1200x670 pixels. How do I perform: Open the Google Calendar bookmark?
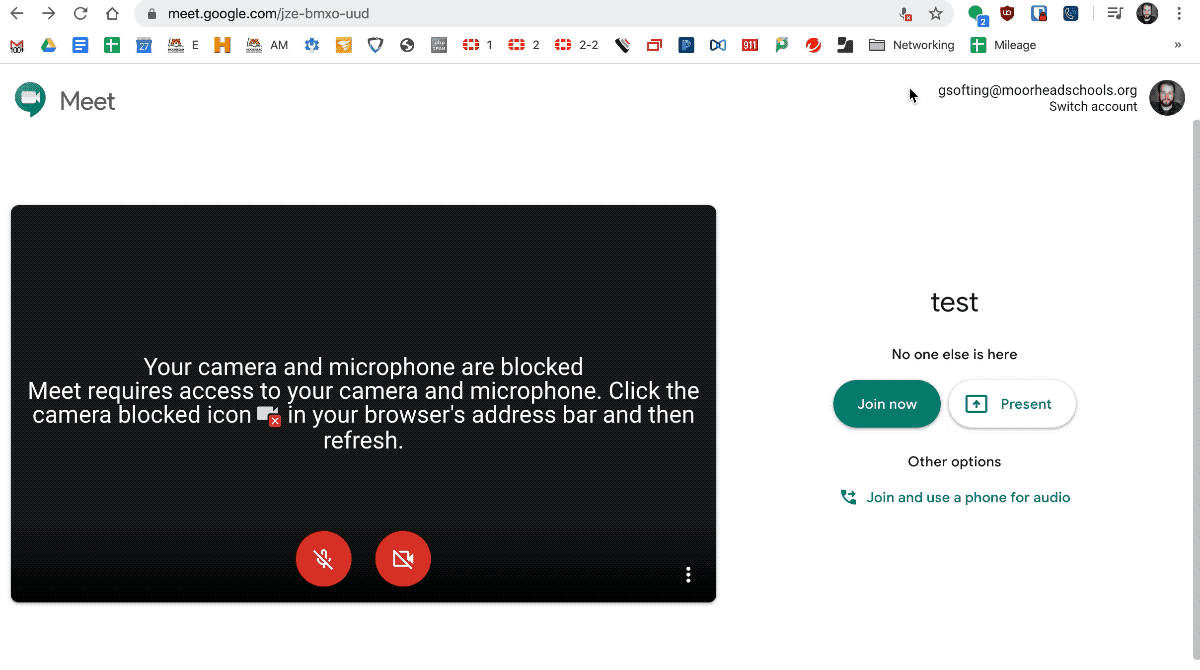144,45
